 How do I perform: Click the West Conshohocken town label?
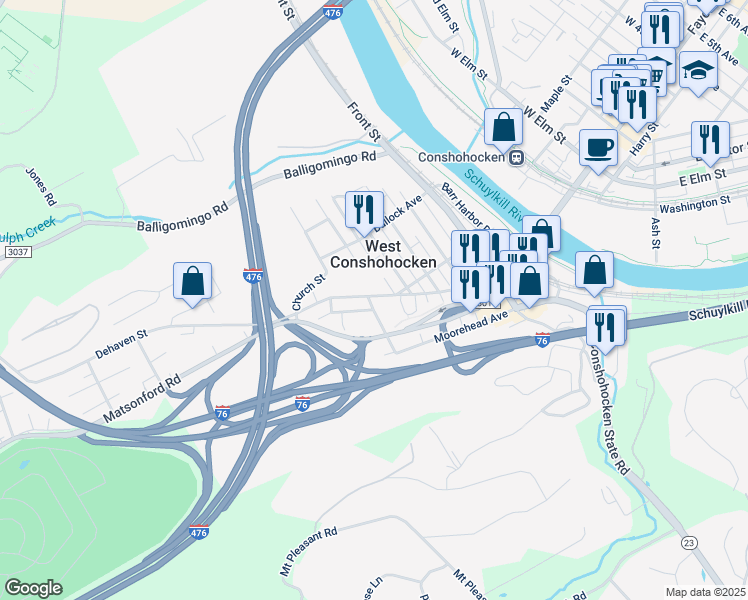pos(383,254)
